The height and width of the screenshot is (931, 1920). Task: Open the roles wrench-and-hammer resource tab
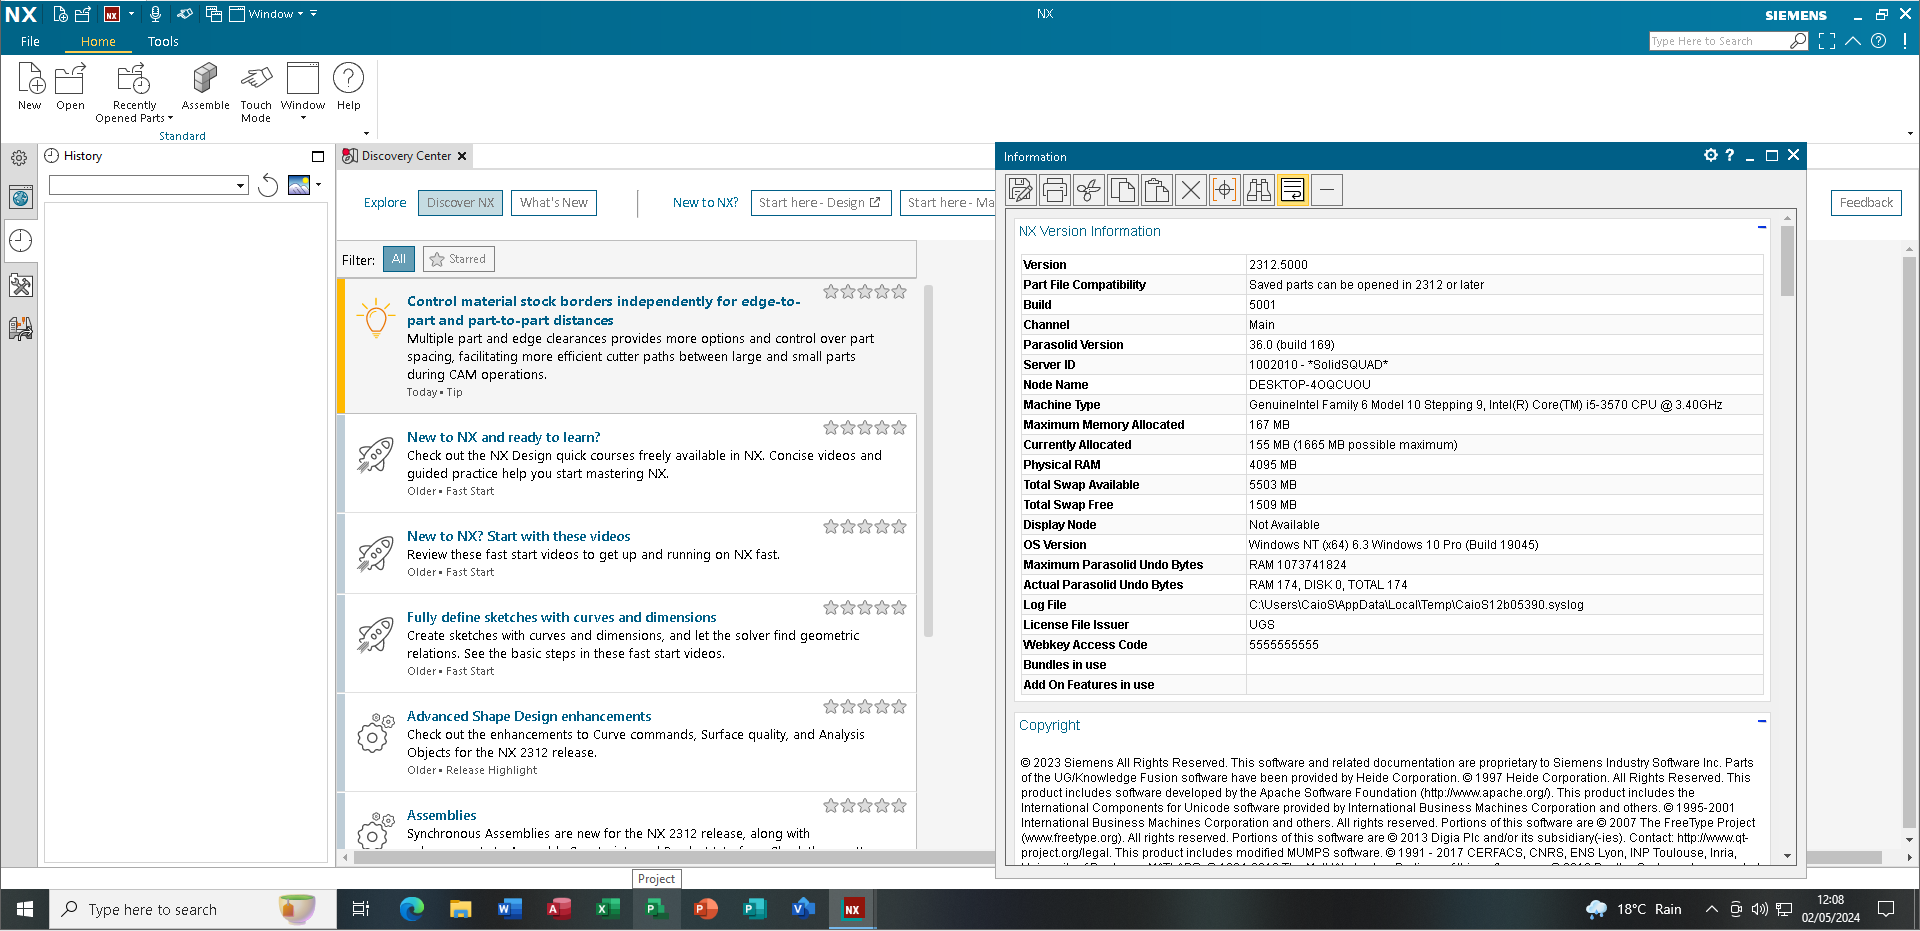[21, 286]
